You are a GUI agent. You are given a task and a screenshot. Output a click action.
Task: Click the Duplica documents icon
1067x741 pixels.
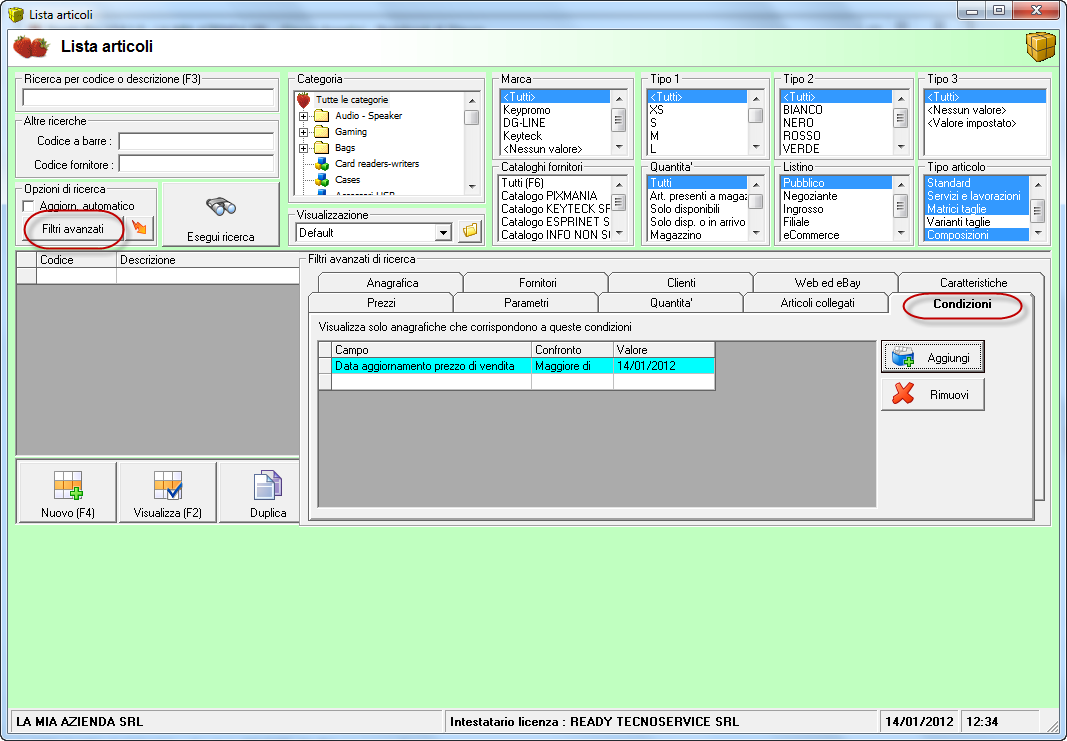pos(267,485)
